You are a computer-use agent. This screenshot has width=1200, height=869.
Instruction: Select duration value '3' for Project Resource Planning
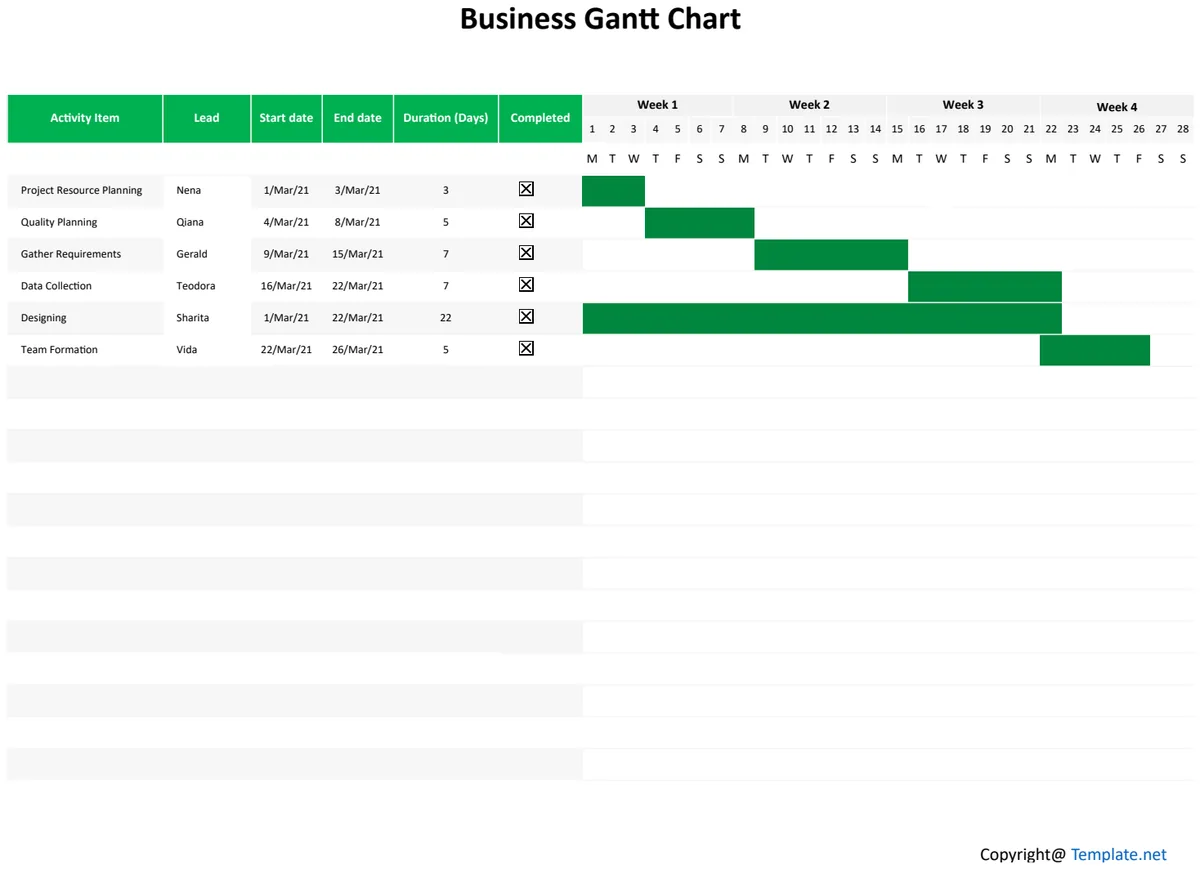tap(446, 190)
